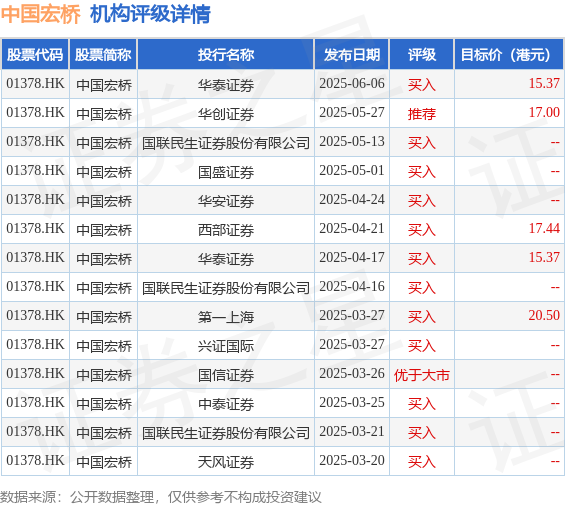Click the 数据来源 footer note
This screenshot has width=565, height=506.
[160, 497]
